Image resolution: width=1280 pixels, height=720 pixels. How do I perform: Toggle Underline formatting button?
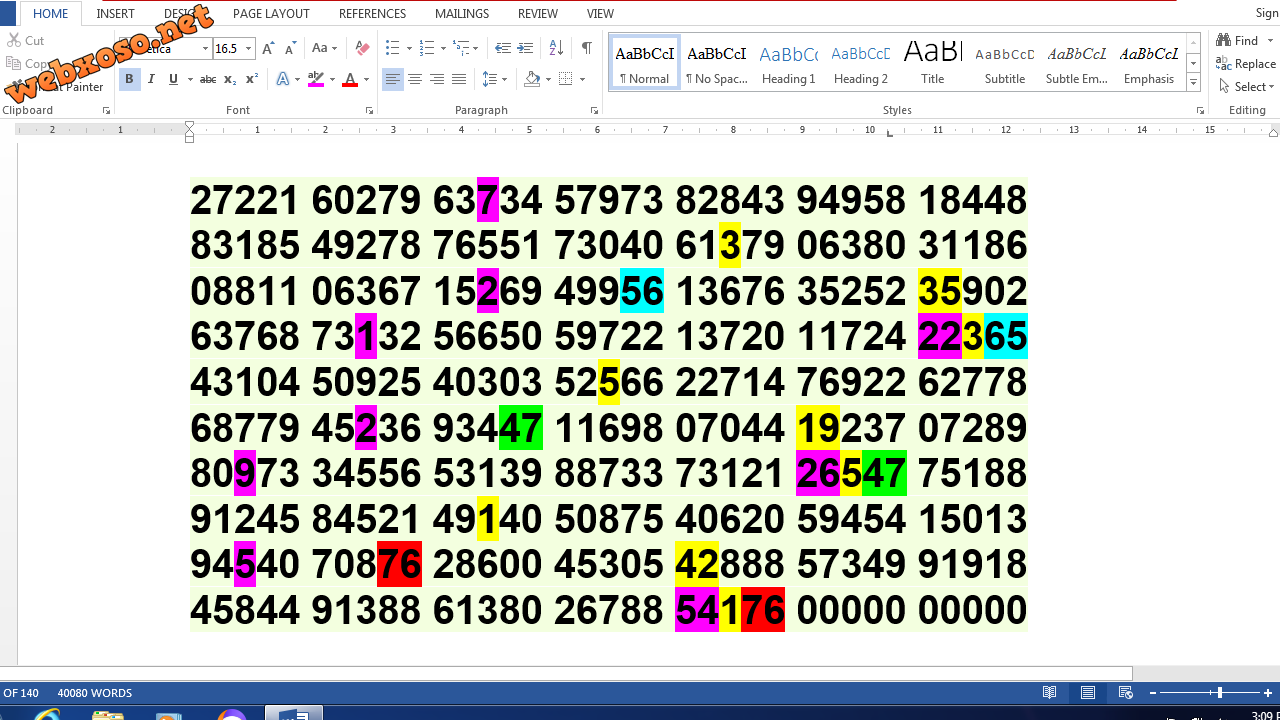173,79
